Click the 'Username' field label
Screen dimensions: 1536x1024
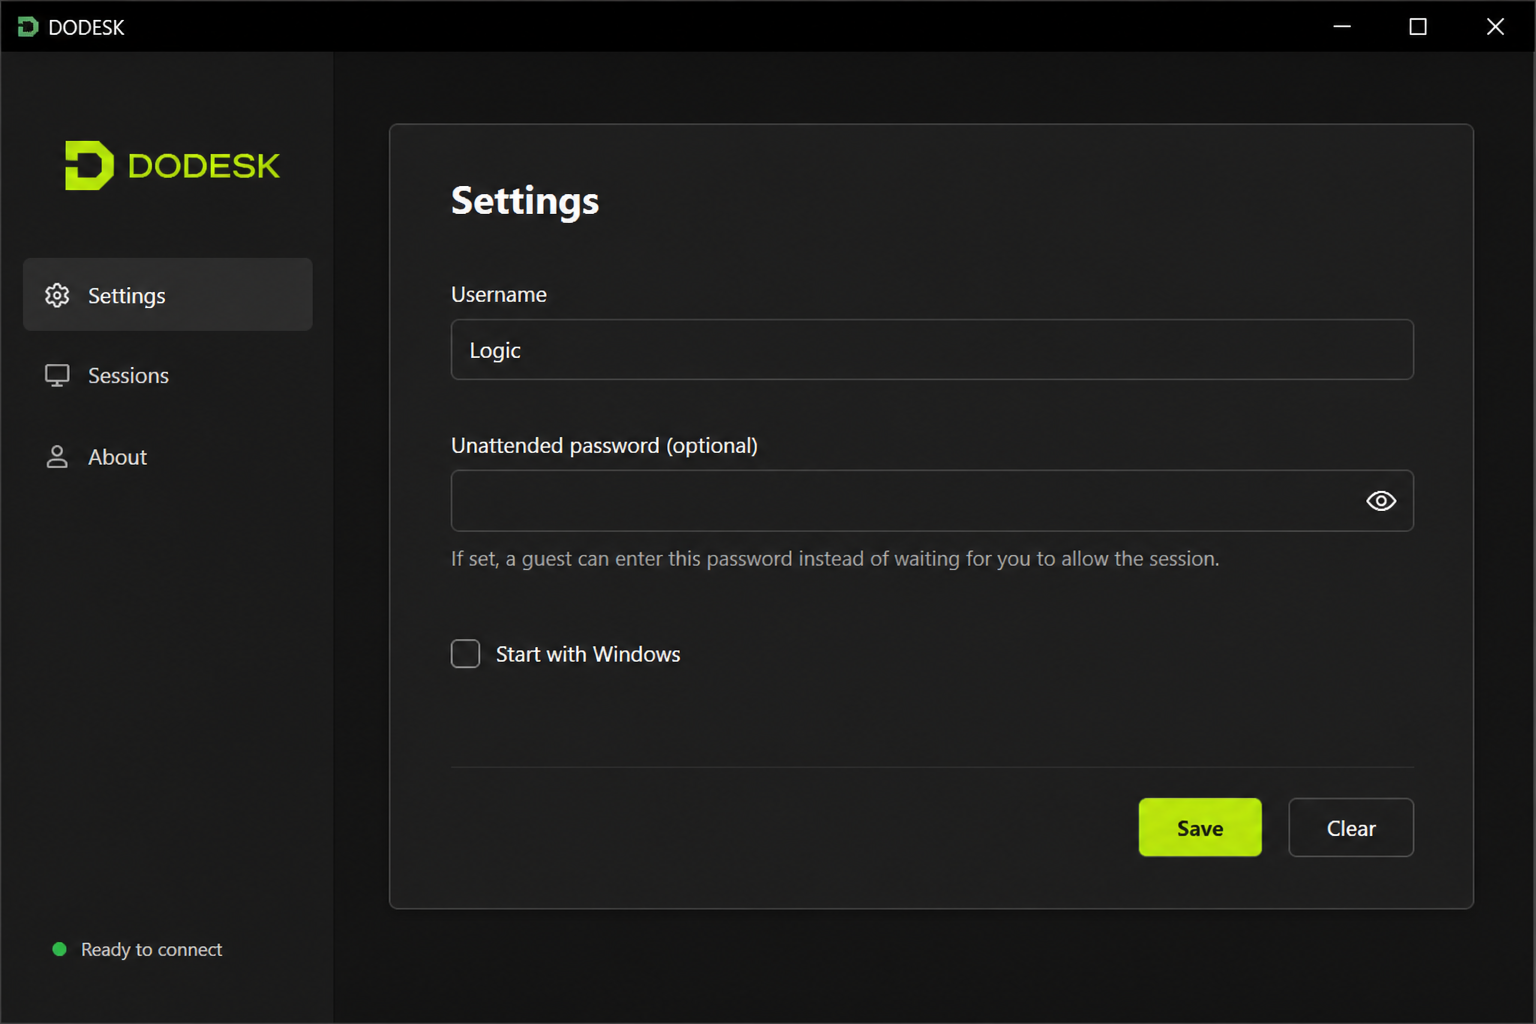click(499, 294)
